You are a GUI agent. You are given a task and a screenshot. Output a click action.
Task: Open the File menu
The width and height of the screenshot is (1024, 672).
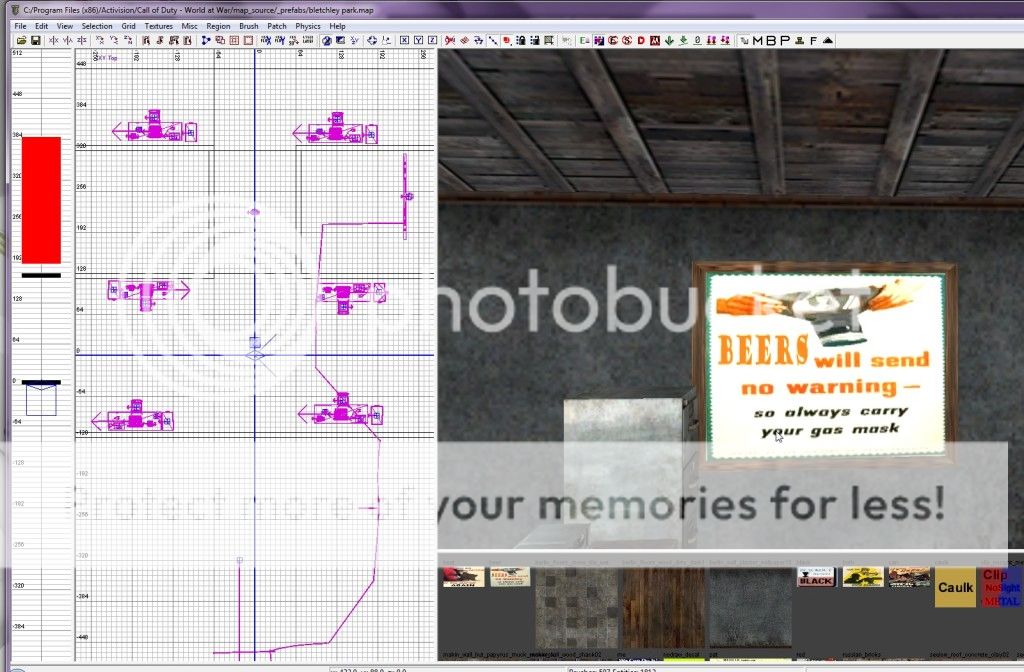20,25
